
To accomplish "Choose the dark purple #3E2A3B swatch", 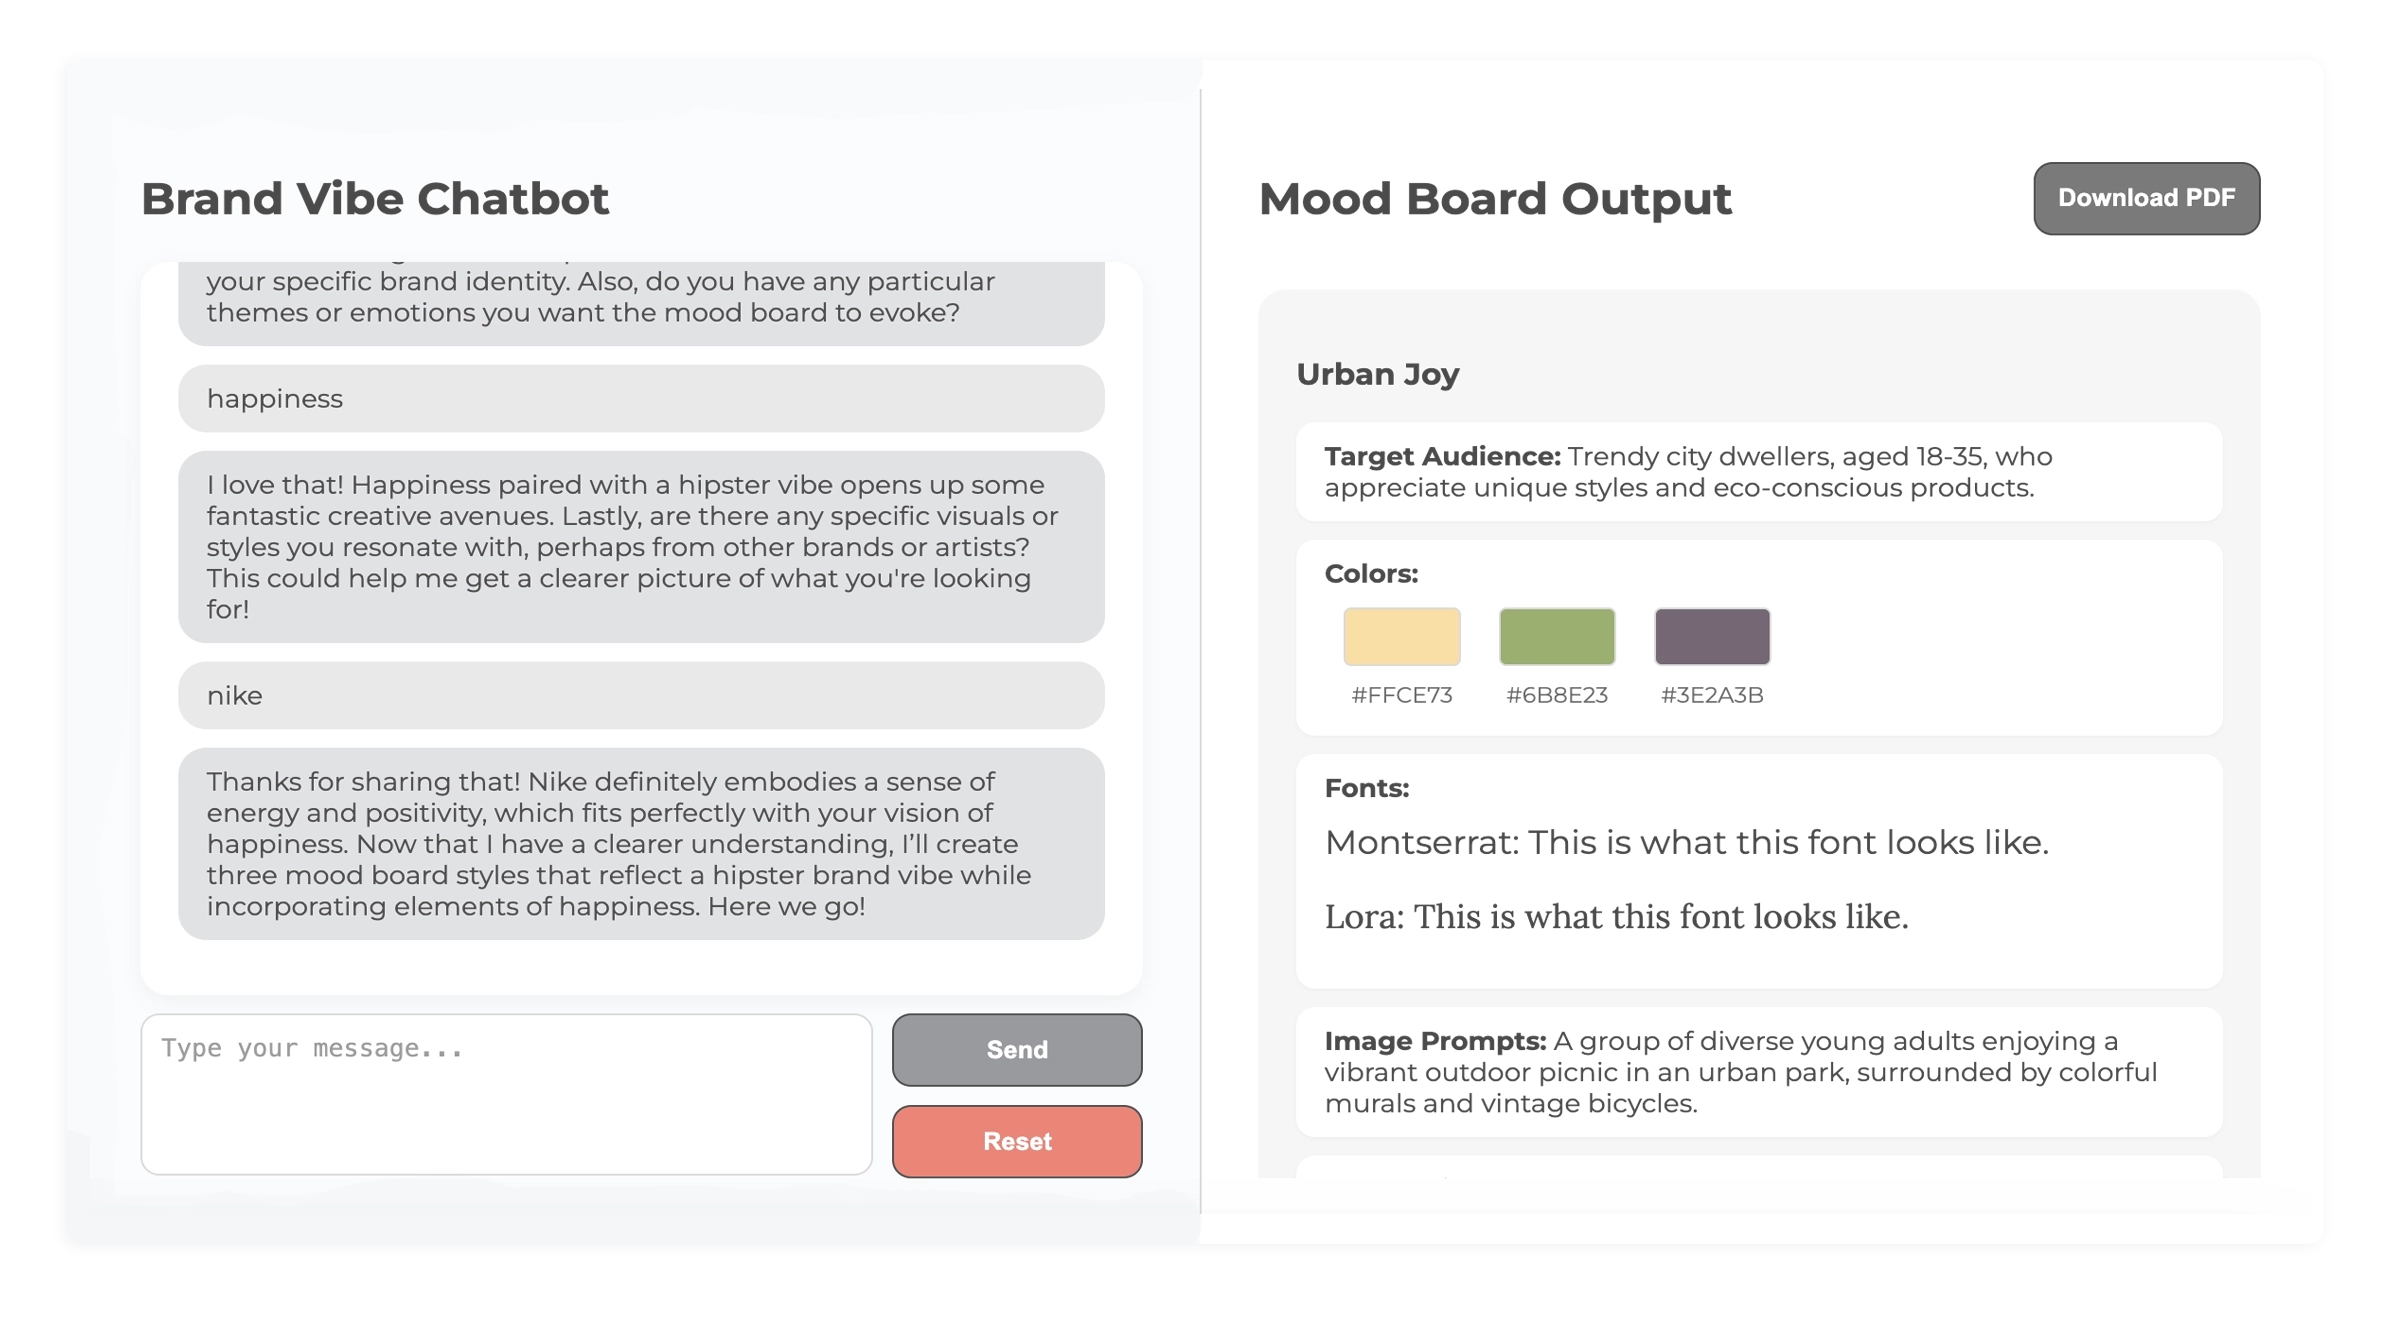I will (x=1712, y=636).
